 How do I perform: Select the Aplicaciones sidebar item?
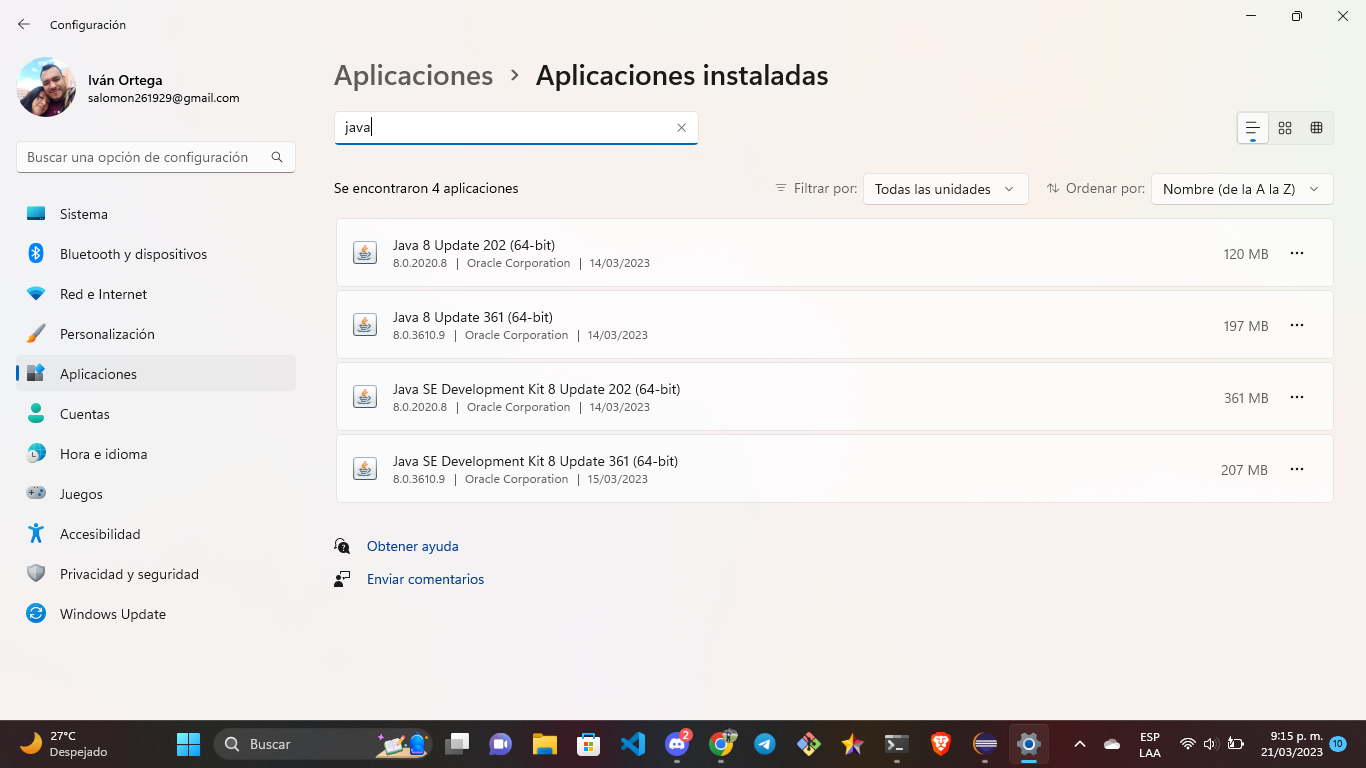point(156,374)
